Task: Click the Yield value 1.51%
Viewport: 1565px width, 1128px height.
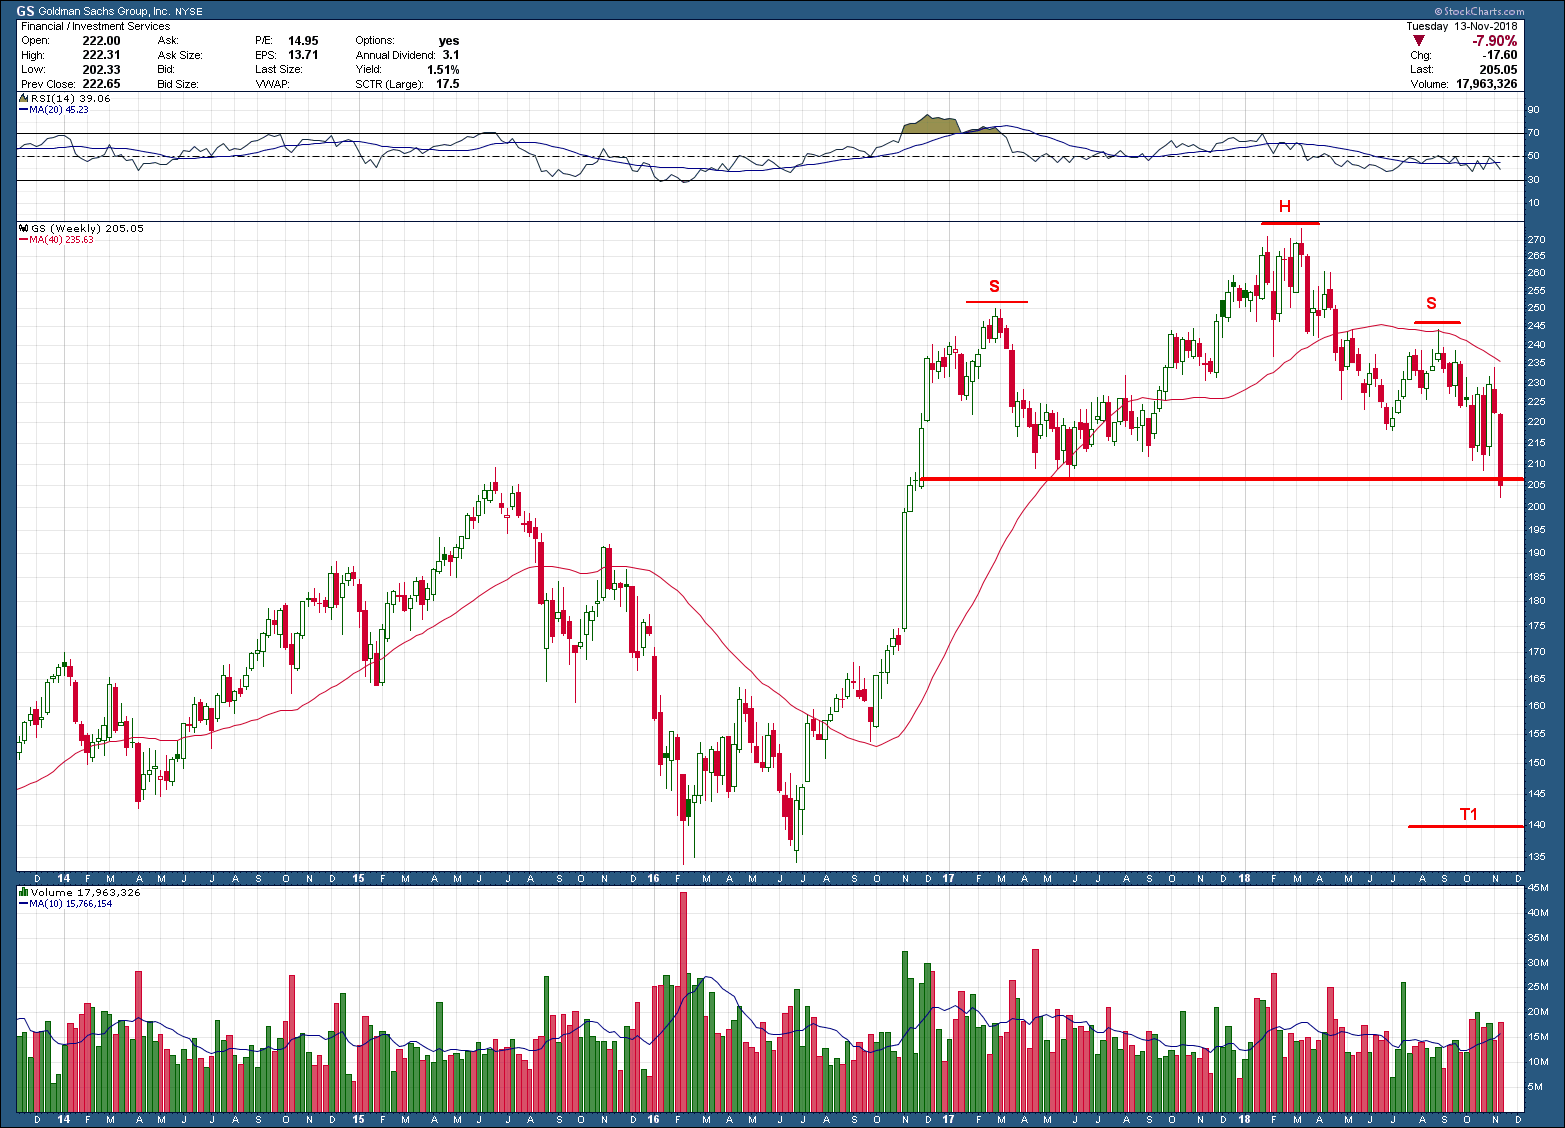Action: click(443, 69)
